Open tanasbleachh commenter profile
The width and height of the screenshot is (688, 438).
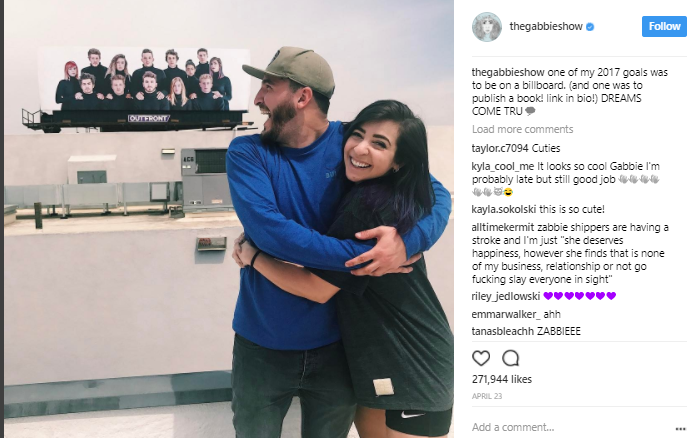502,331
